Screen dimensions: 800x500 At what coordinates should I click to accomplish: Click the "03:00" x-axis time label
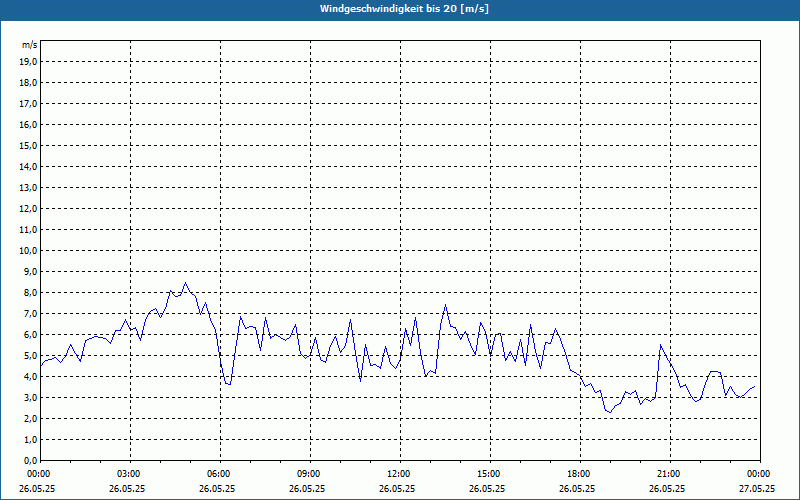(129, 474)
